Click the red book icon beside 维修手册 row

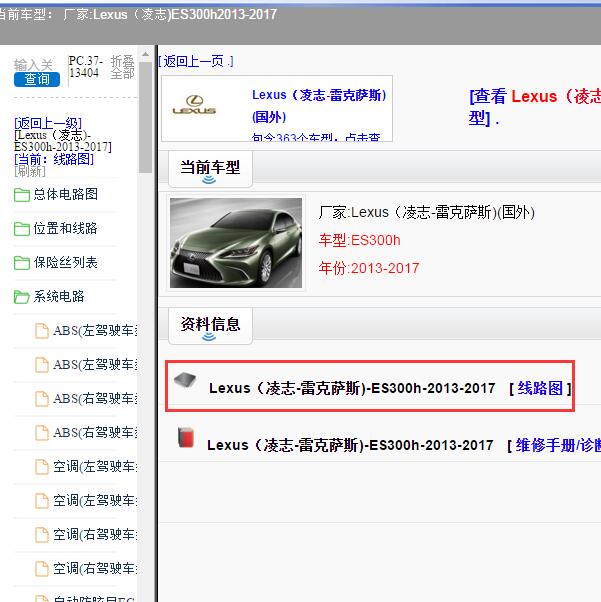pos(186,437)
